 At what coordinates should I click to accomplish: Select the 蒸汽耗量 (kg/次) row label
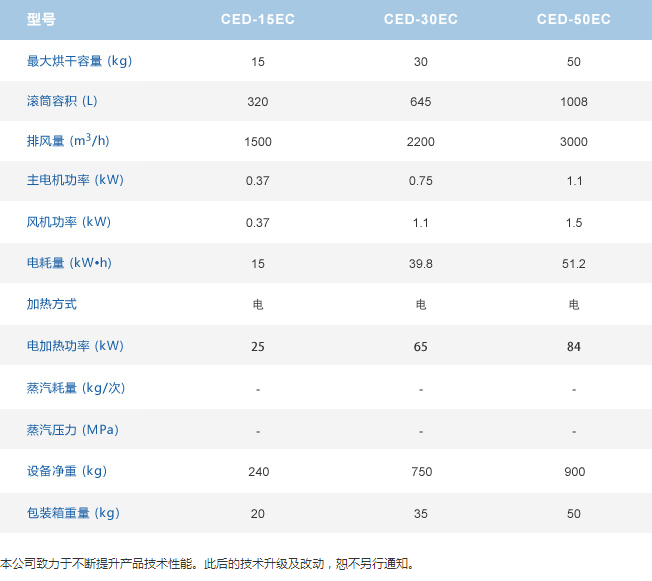[76, 387]
